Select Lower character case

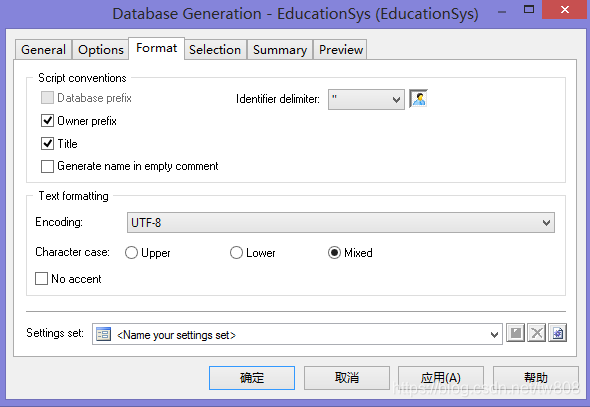[x=236, y=252]
